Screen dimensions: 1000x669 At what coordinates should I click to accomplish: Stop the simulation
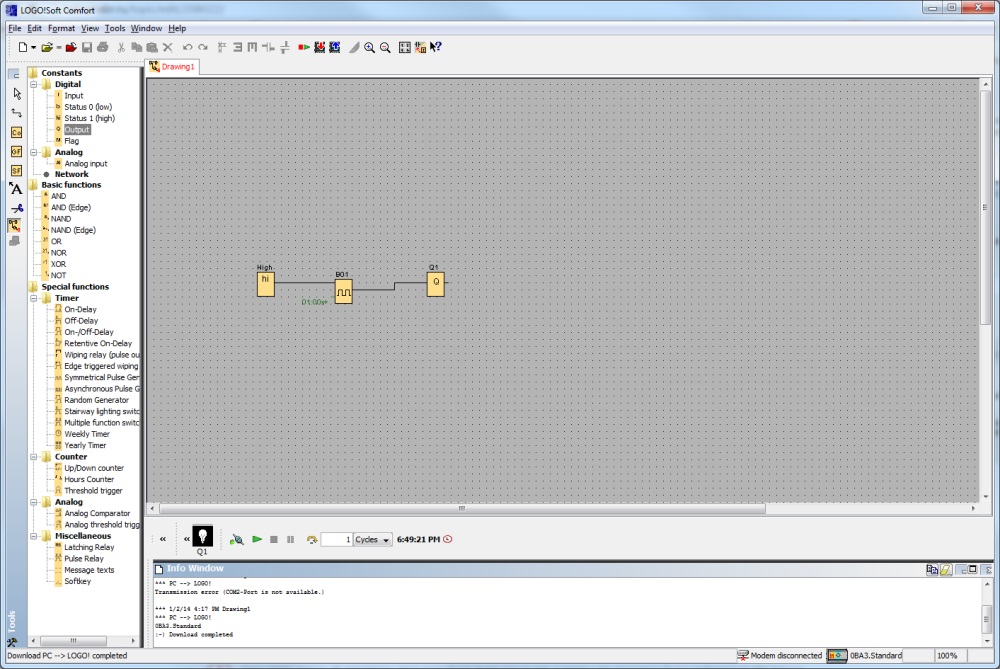274,540
